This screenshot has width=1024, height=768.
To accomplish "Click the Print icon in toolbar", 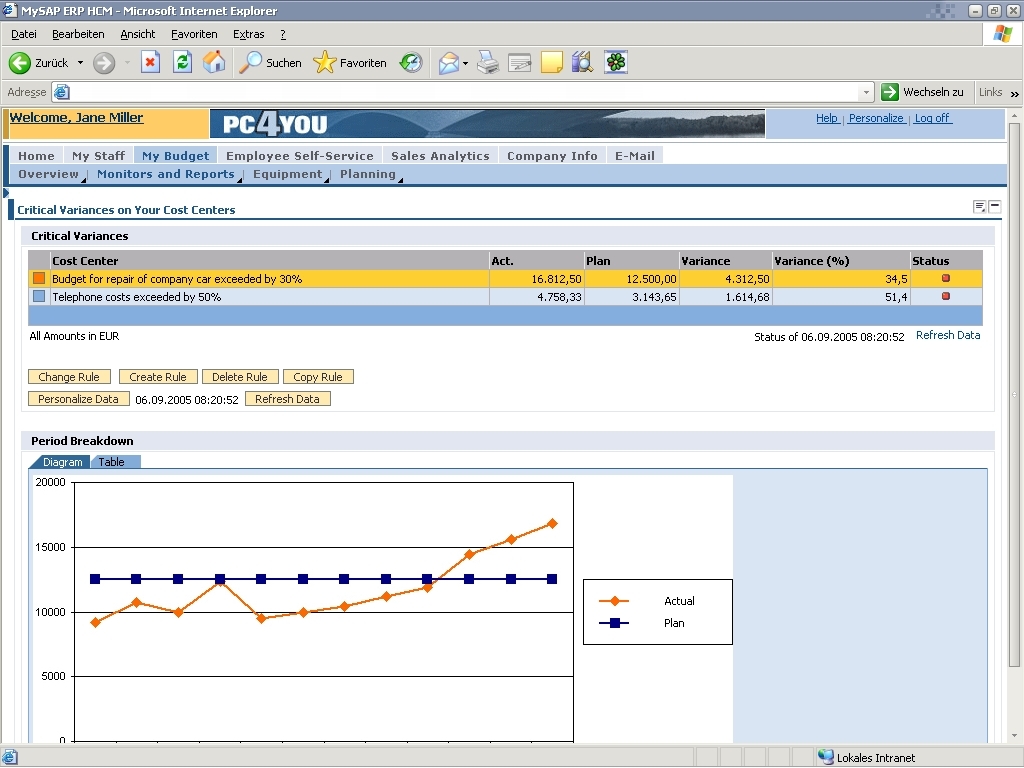I will (x=487, y=63).
